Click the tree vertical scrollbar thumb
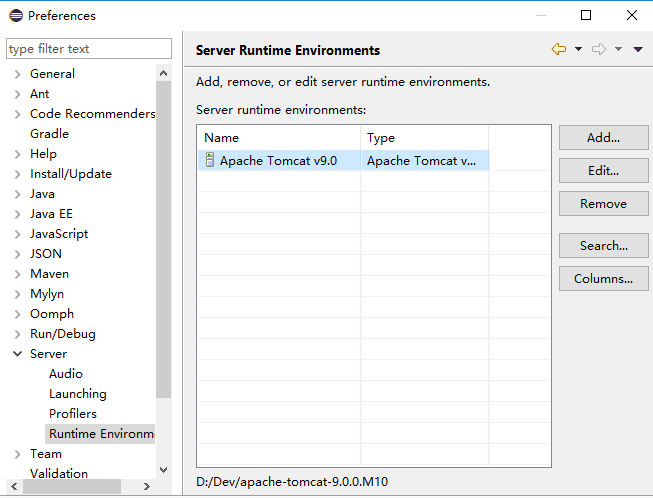Screen dimensions: 653x498 [x=164, y=239]
